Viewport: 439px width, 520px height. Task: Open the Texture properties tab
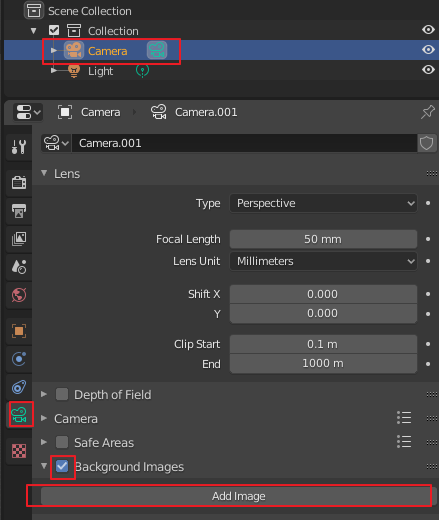coord(19,451)
